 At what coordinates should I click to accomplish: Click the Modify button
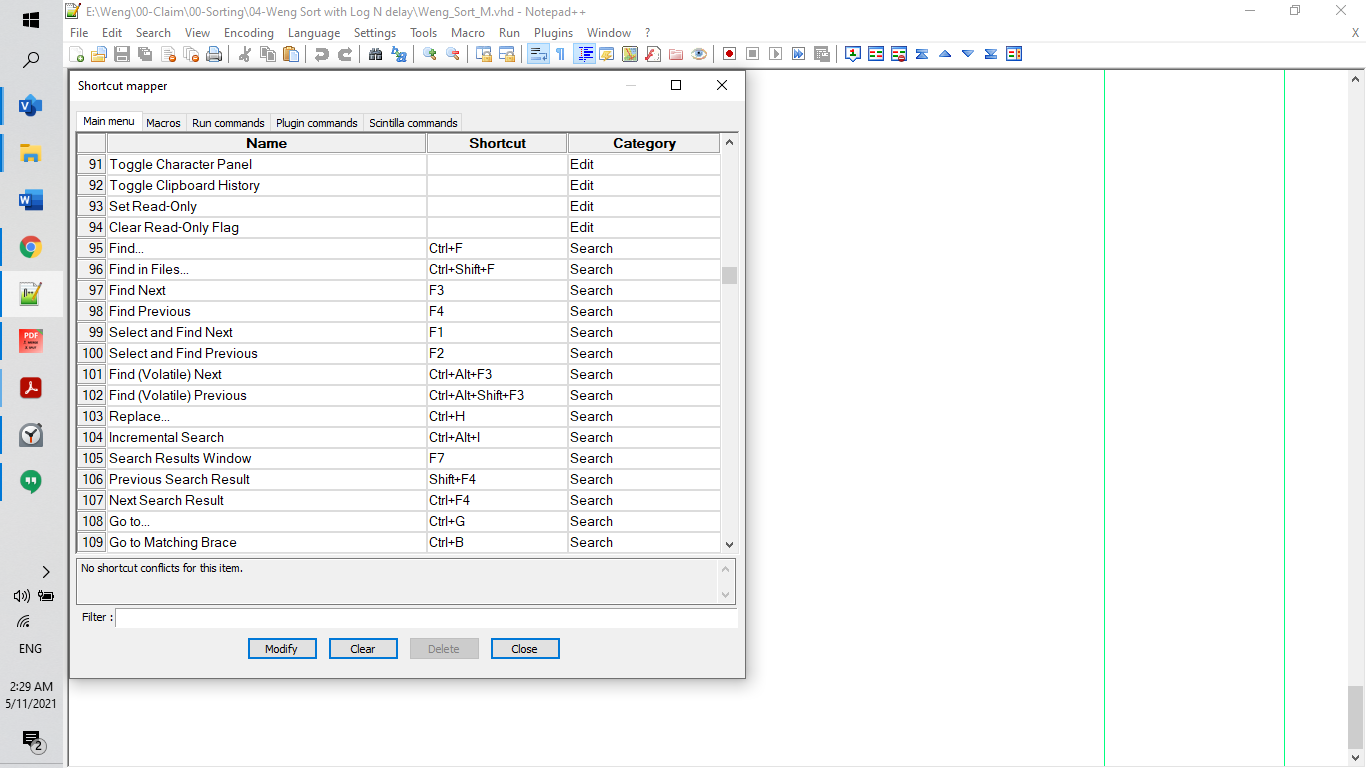(282, 649)
